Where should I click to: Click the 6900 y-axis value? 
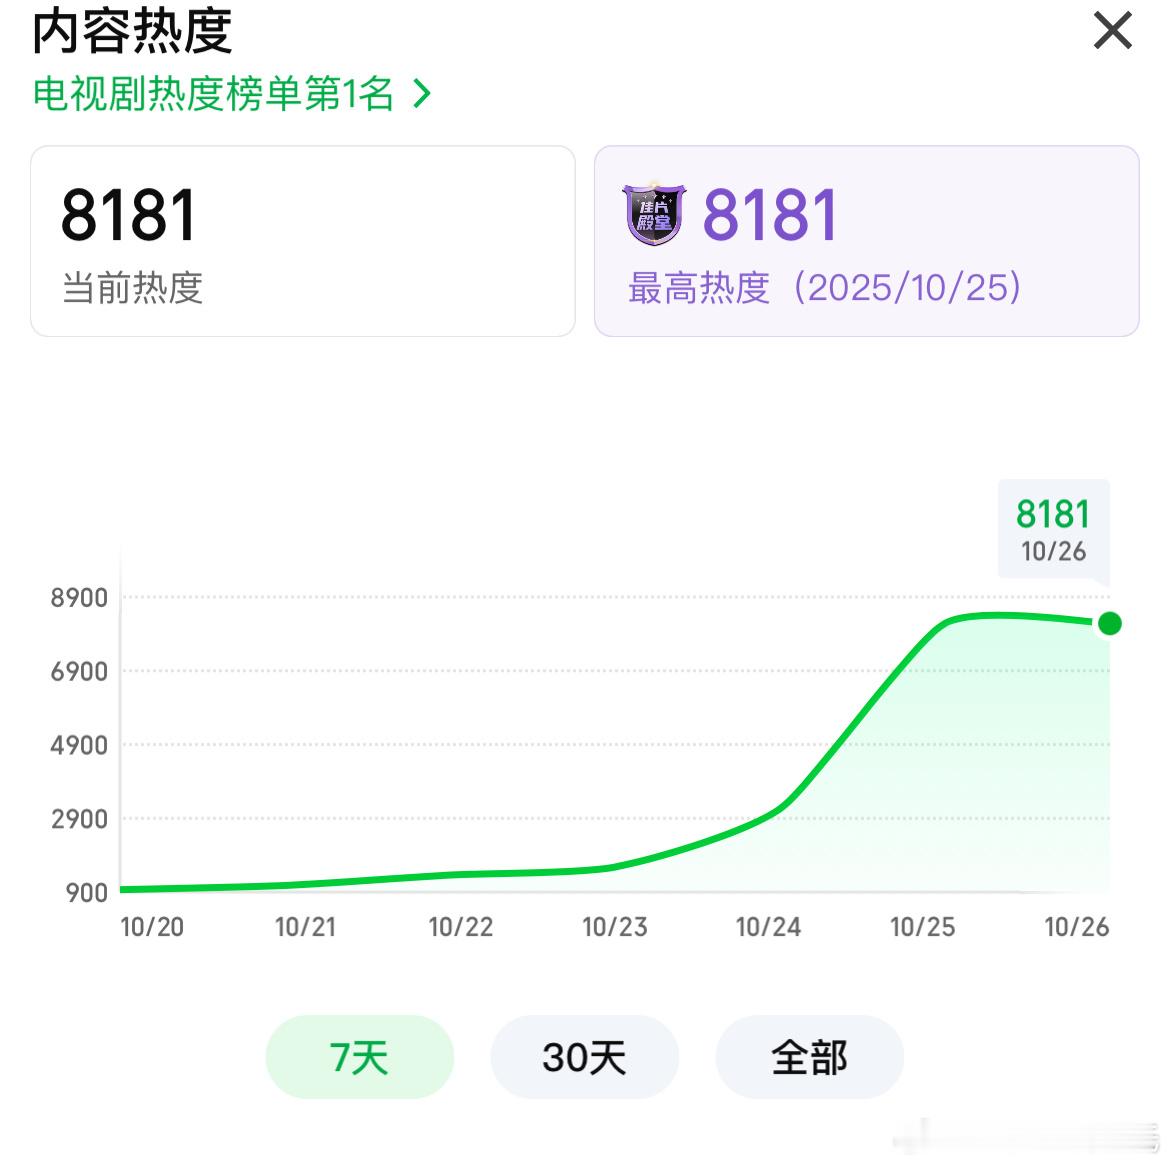(79, 672)
